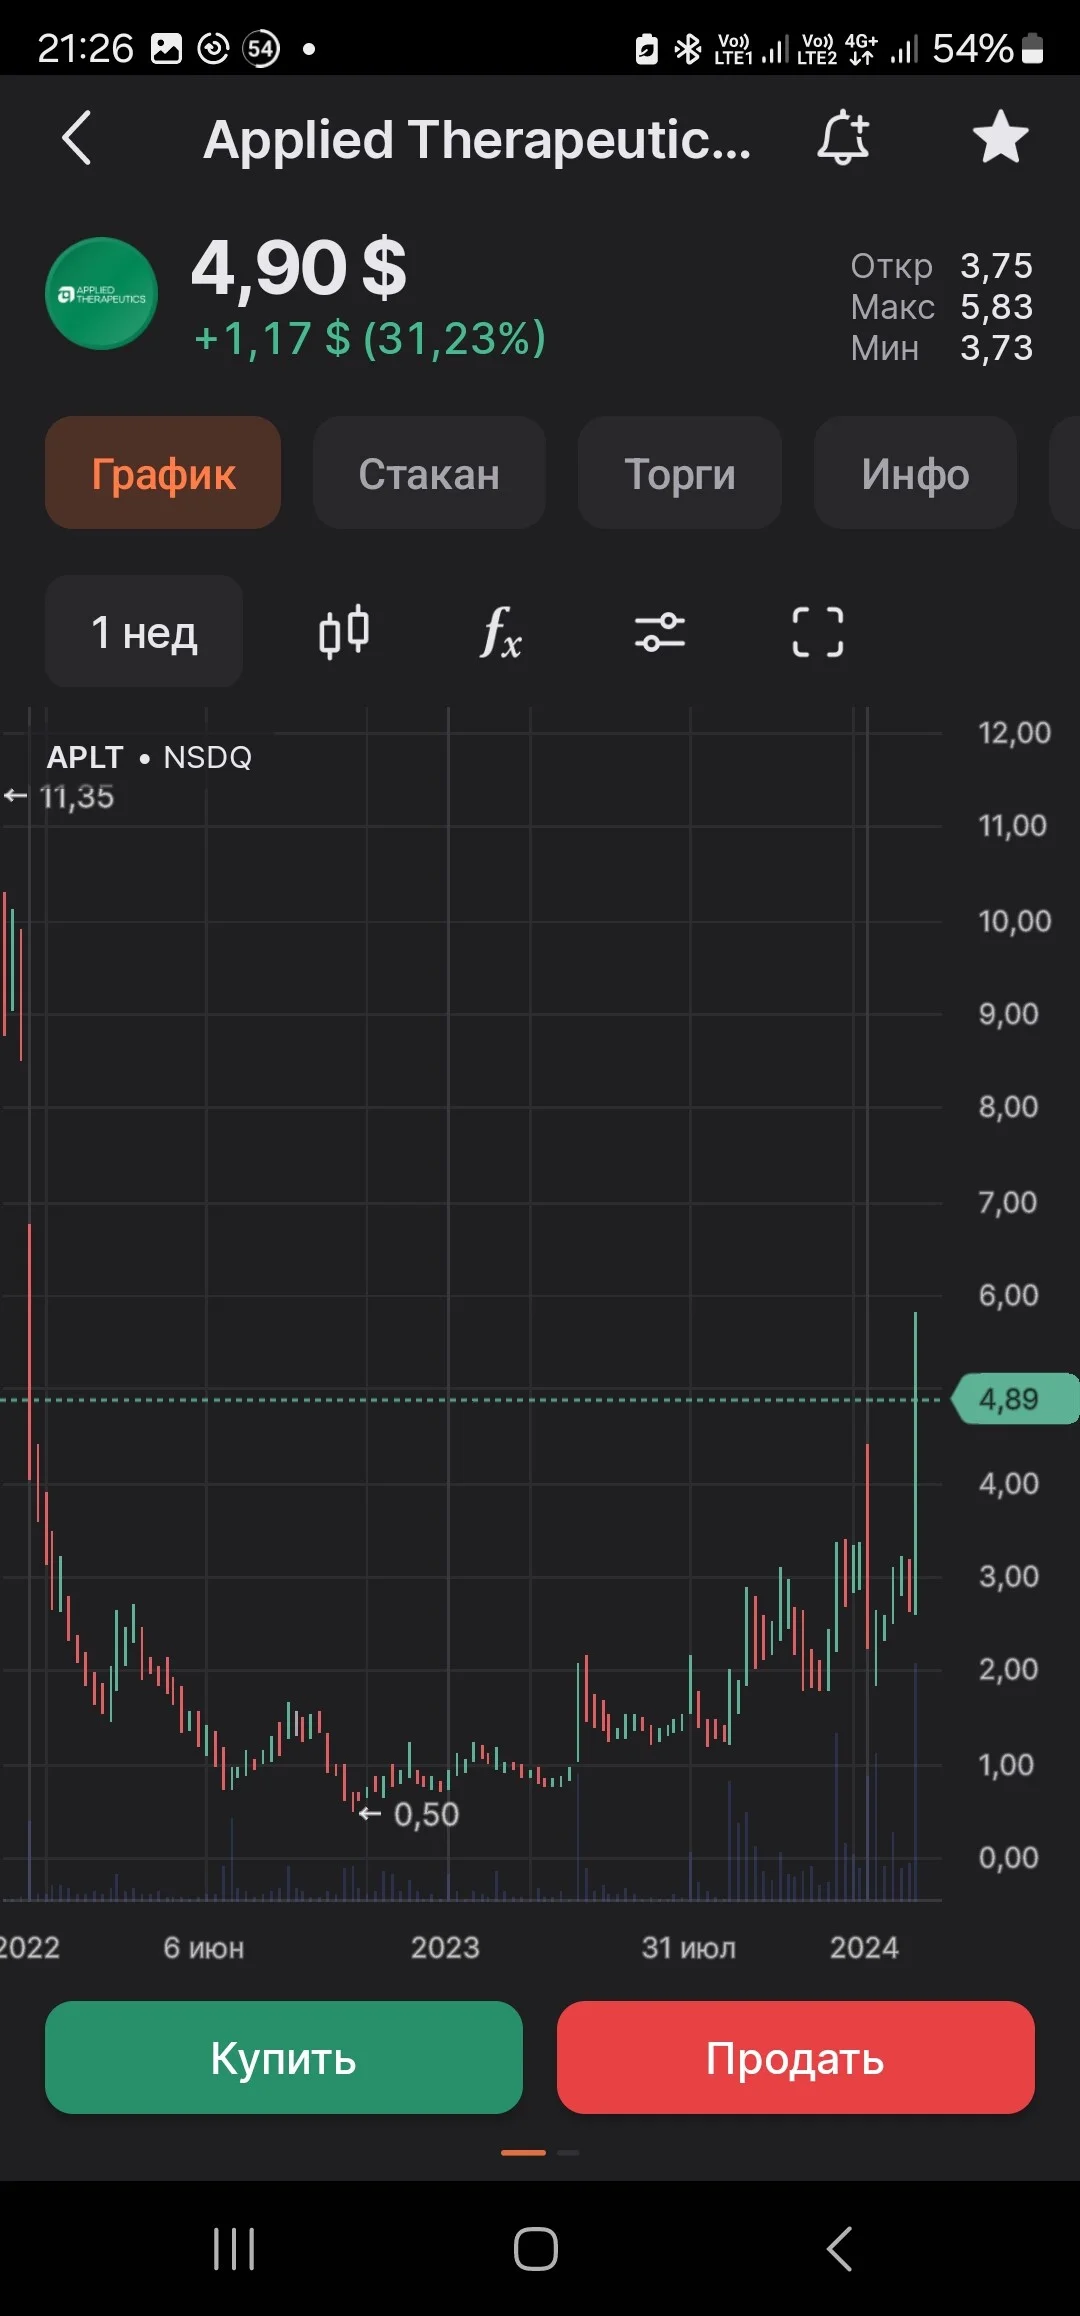Open indicators with the fx icon
This screenshot has width=1080, height=2316.
click(501, 632)
